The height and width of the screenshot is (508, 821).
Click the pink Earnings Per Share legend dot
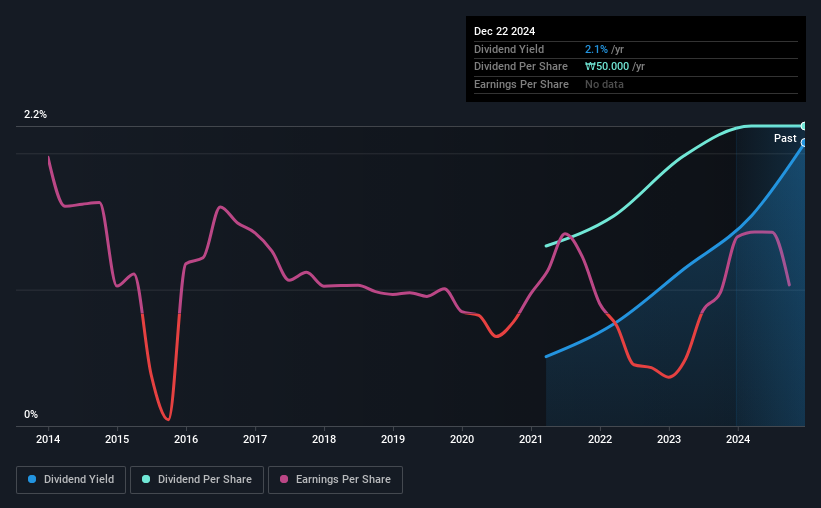(x=284, y=479)
